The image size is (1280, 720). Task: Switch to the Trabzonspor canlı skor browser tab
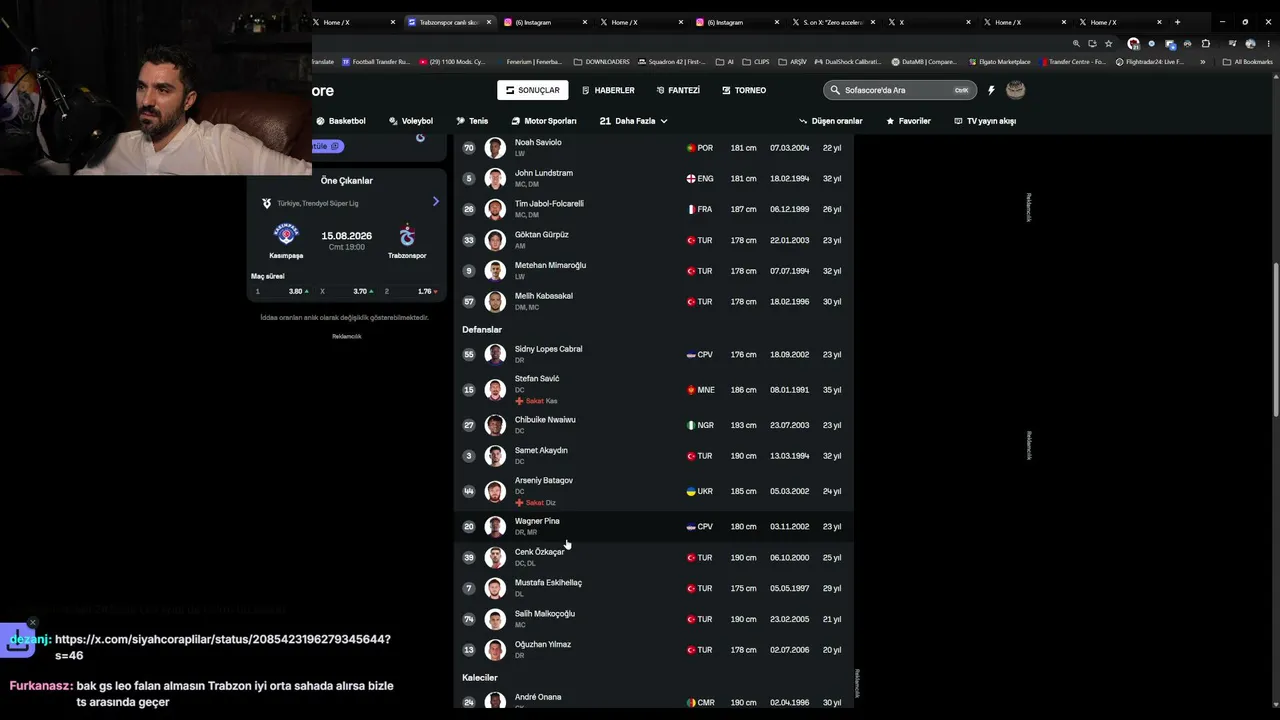click(449, 22)
